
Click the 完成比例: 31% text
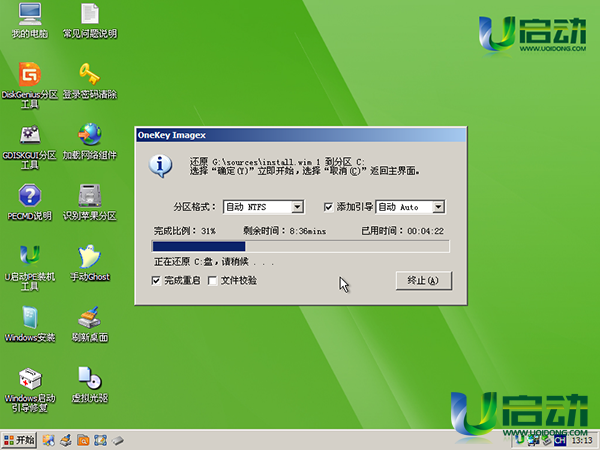(x=185, y=231)
